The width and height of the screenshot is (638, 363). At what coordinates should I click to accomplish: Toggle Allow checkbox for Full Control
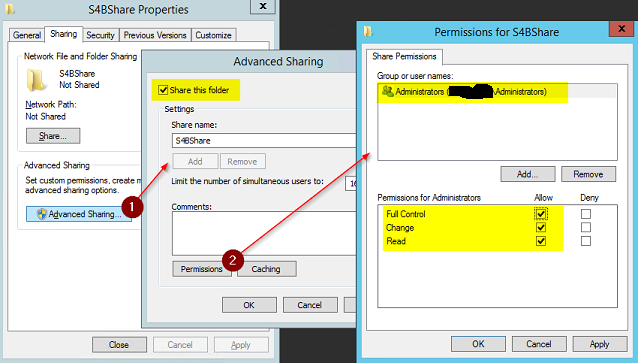(541, 214)
